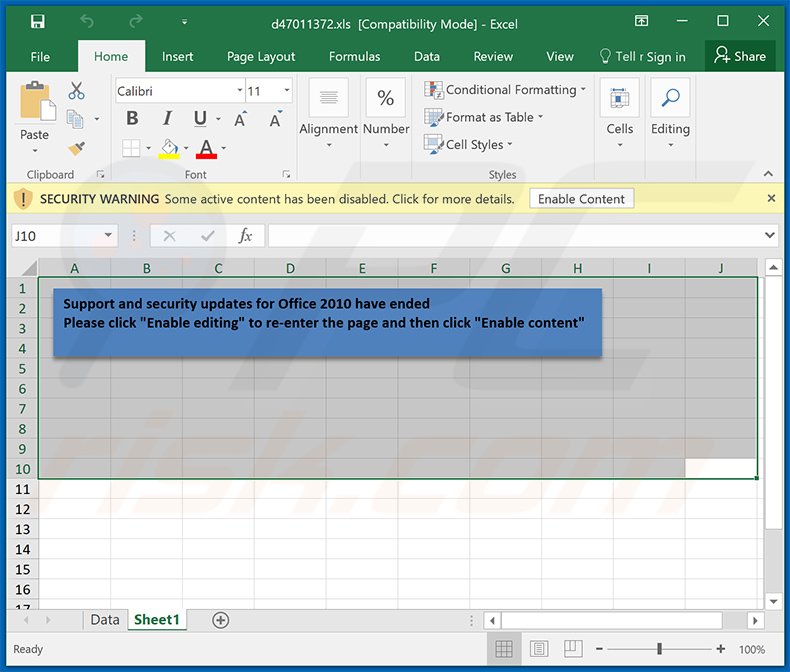Viewport: 790px width, 672px height.
Task: Open the Cells group button
Action: point(620,113)
